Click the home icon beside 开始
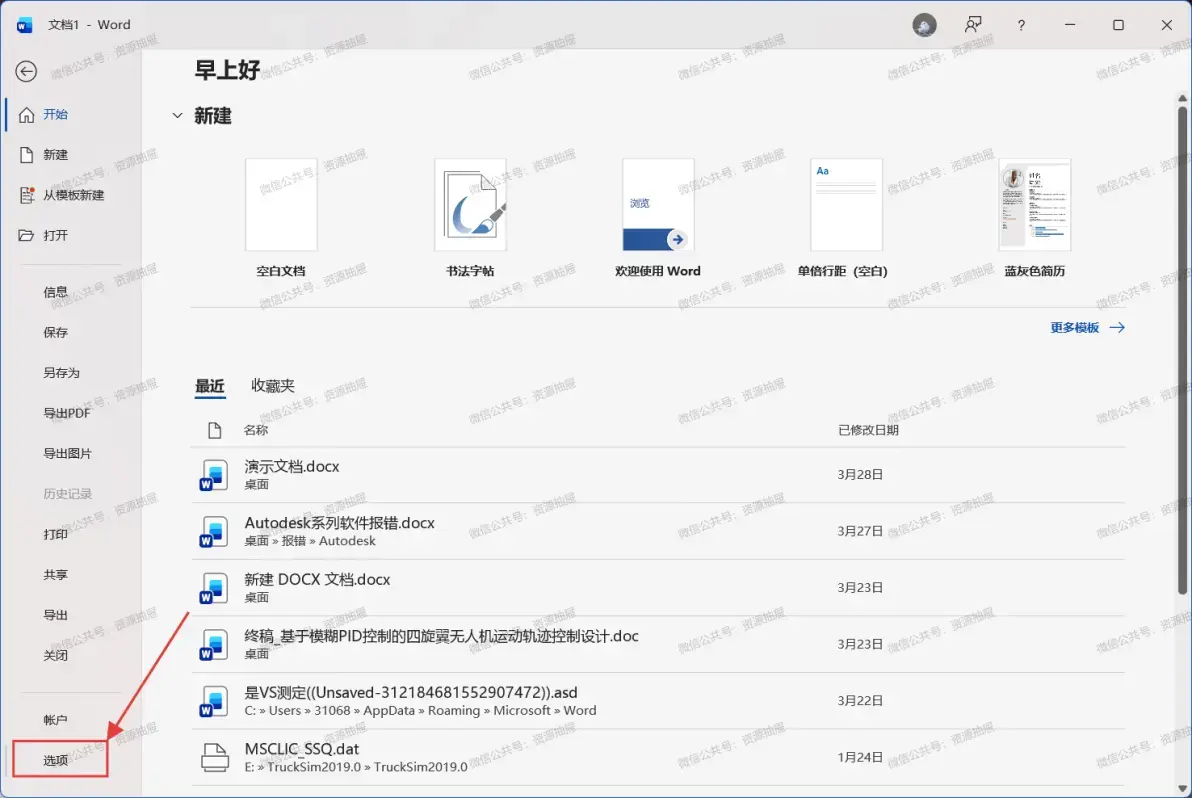This screenshot has width=1192, height=798. pos(27,115)
